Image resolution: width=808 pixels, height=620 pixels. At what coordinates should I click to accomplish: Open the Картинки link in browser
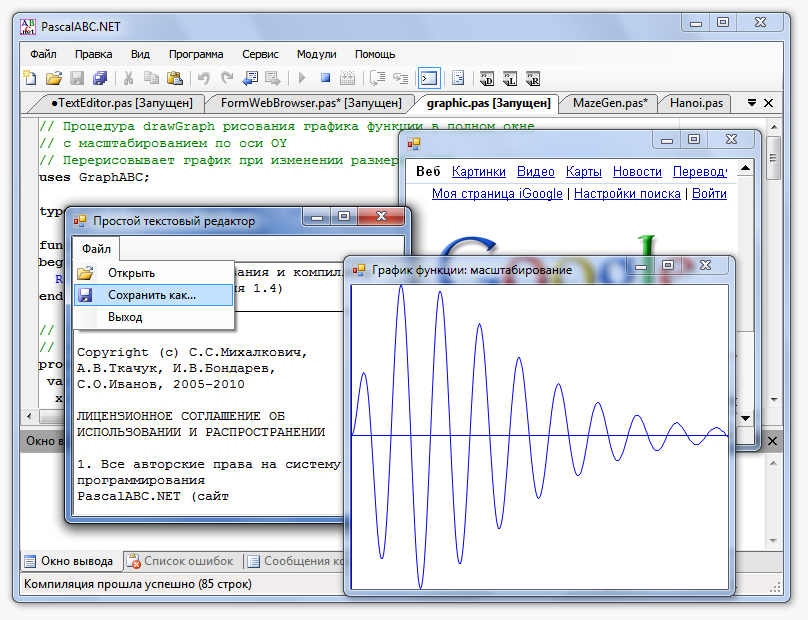[478, 171]
